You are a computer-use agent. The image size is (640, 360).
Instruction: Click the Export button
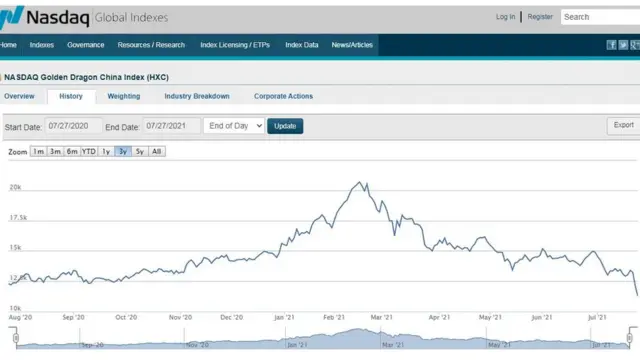tap(623, 125)
